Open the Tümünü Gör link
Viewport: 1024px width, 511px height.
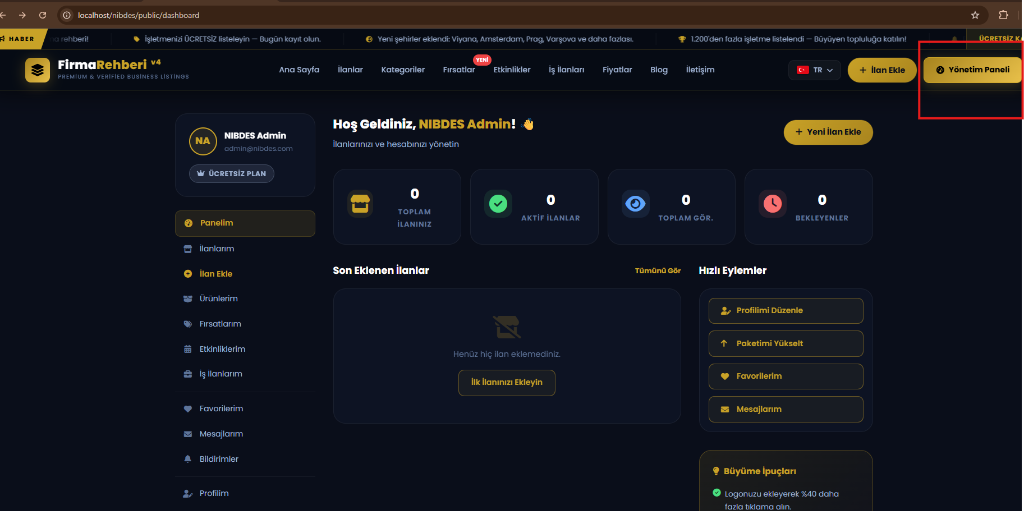(658, 271)
